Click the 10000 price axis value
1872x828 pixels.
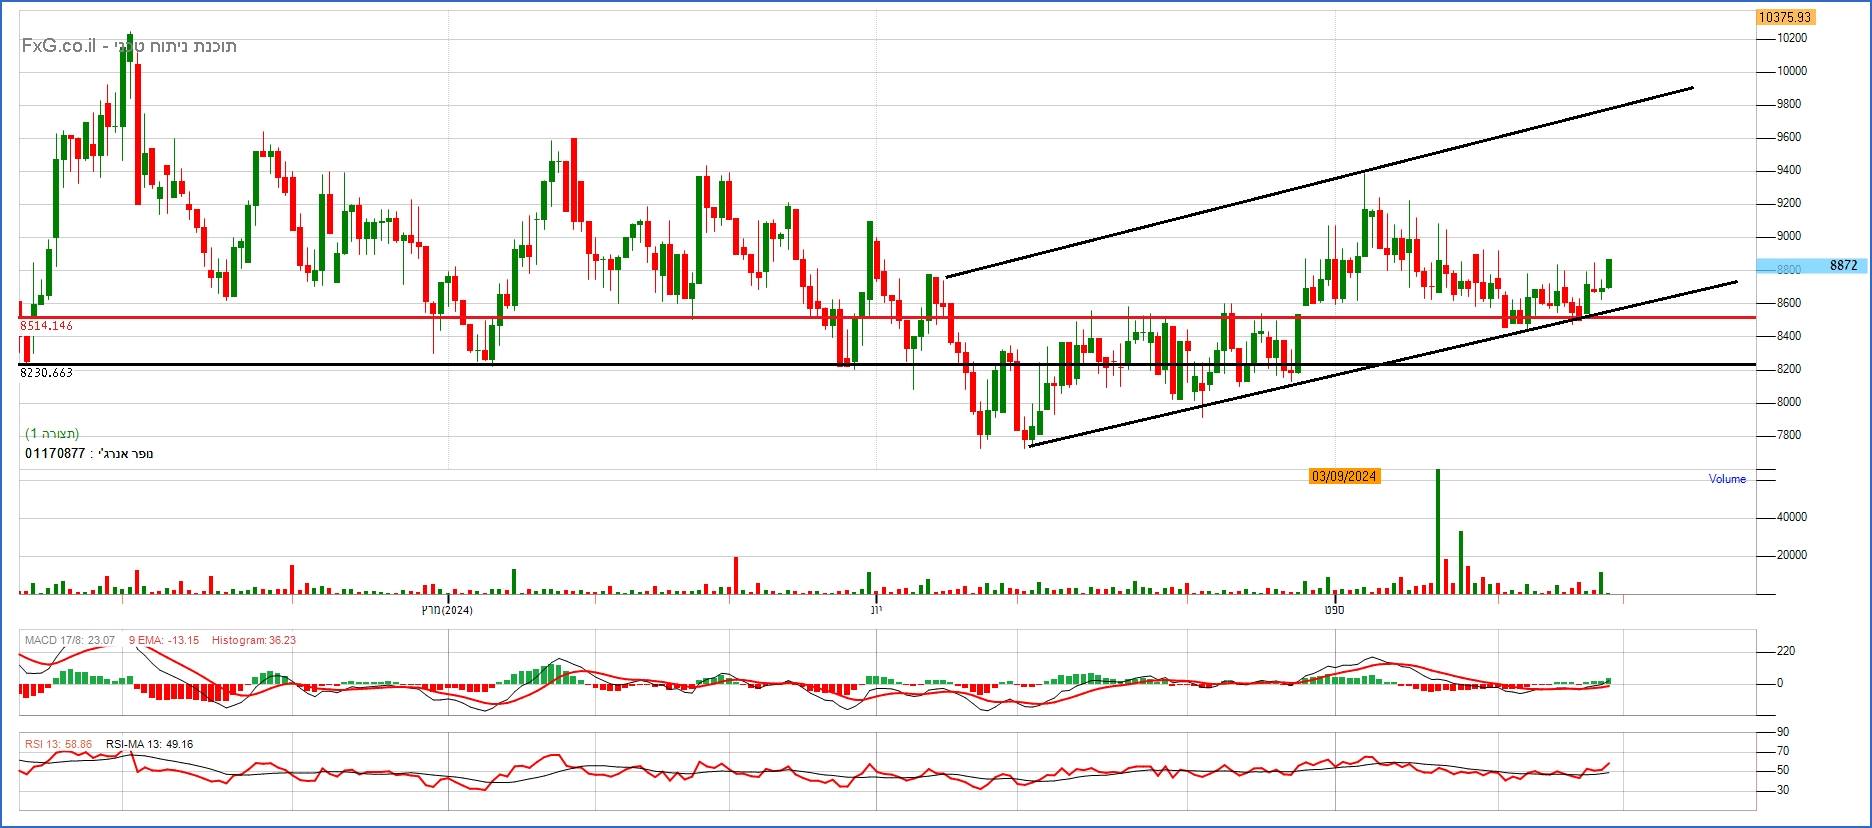[x=1791, y=71]
